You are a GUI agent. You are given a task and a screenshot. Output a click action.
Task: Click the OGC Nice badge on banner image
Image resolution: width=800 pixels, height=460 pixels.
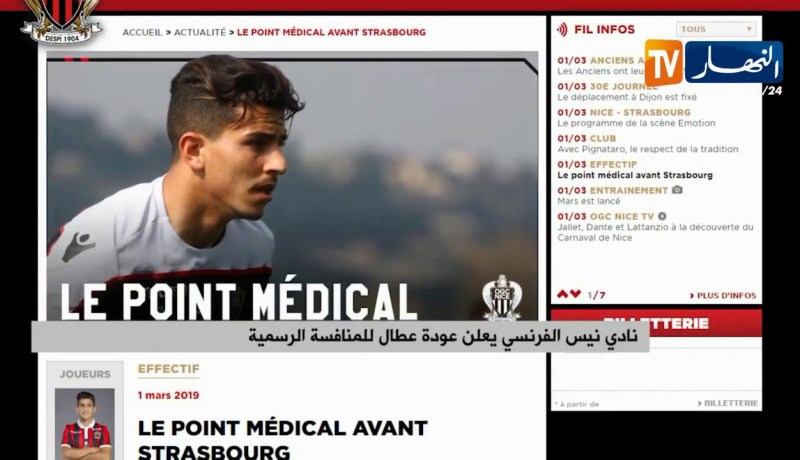pos(502,298)
